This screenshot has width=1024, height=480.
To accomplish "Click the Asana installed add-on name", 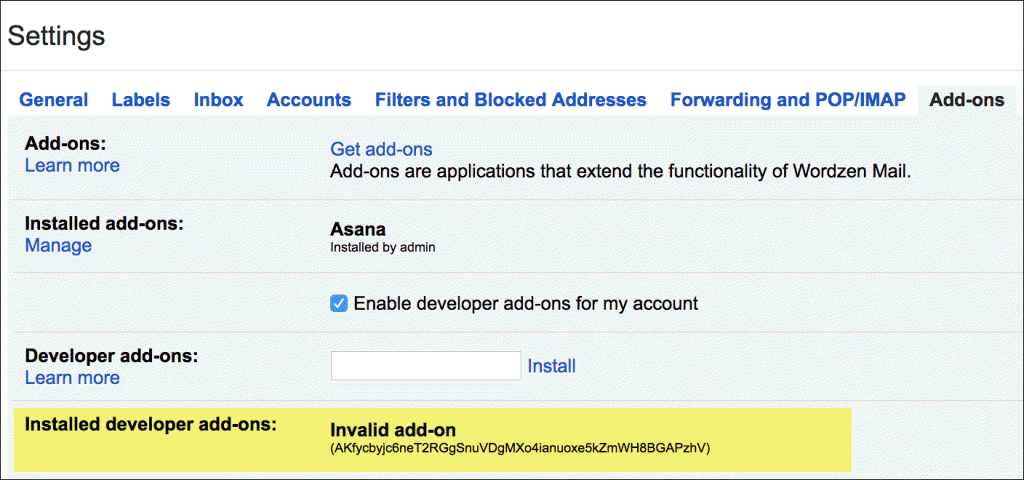I will 358,229.
